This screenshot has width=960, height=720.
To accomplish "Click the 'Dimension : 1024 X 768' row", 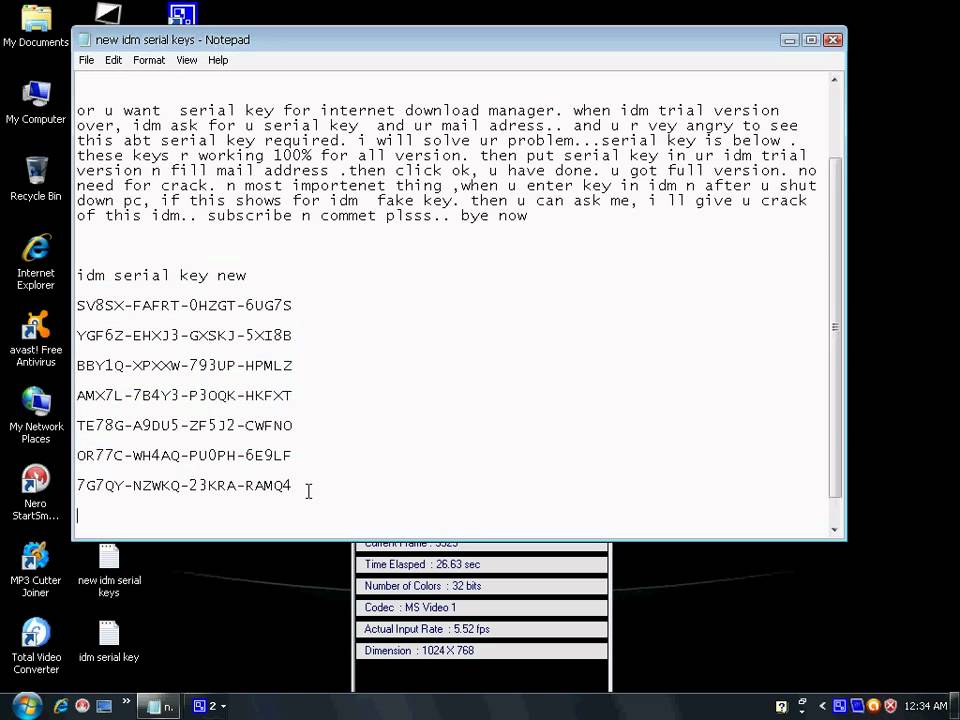I will pos(482,650).
